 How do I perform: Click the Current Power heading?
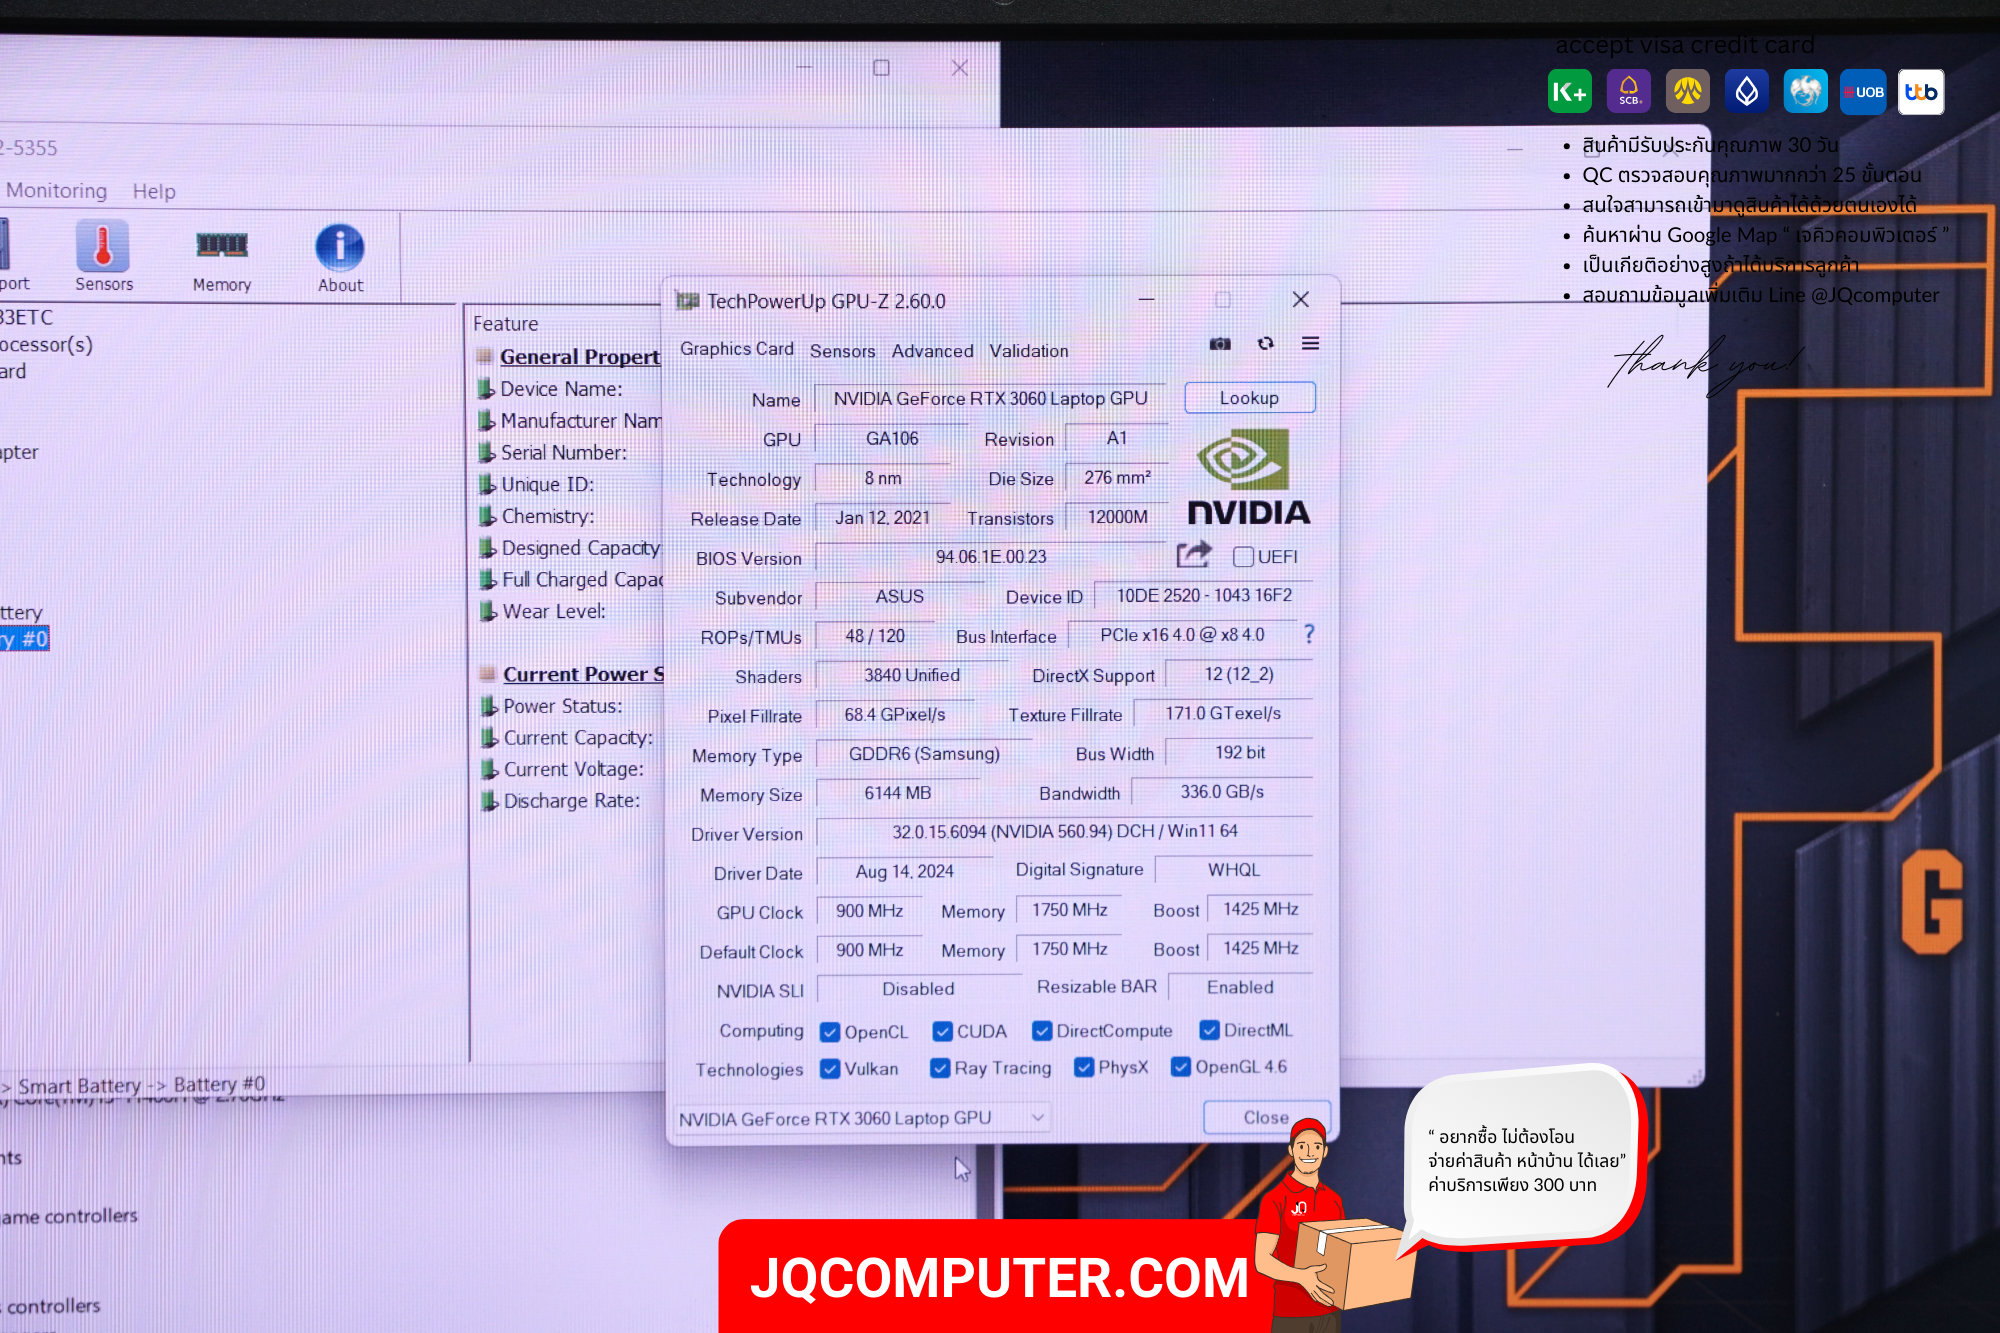coord(583,675)
